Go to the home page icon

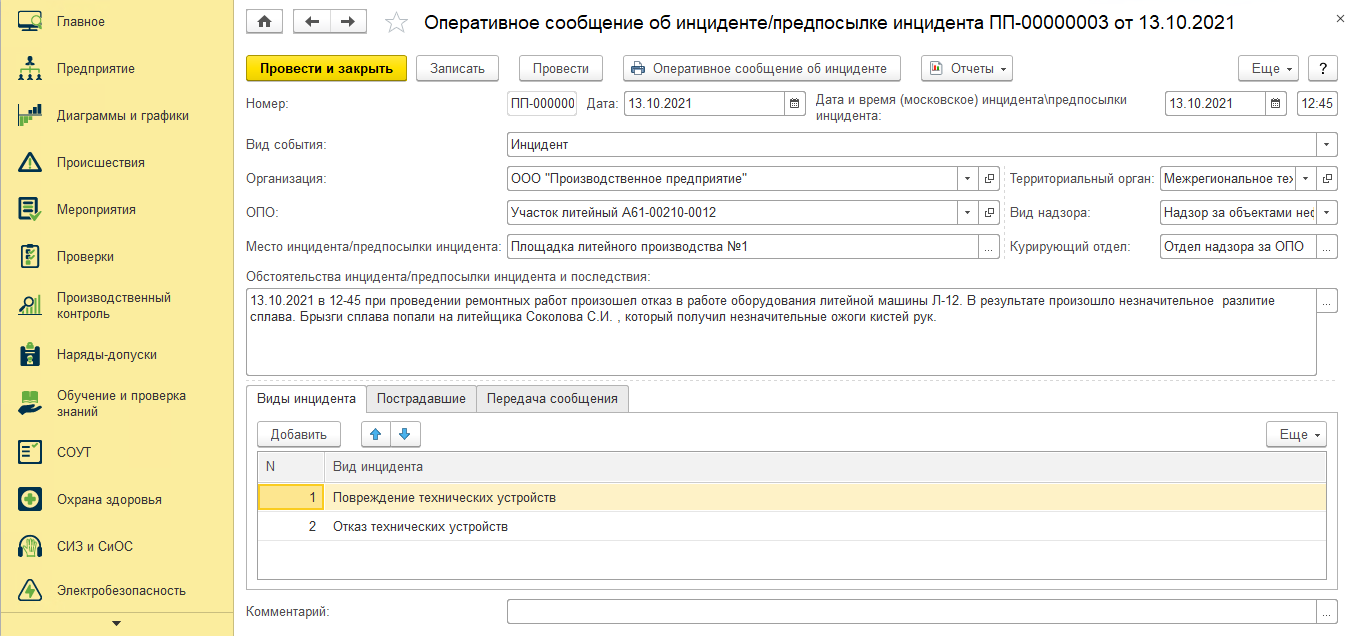coord(265,21)
